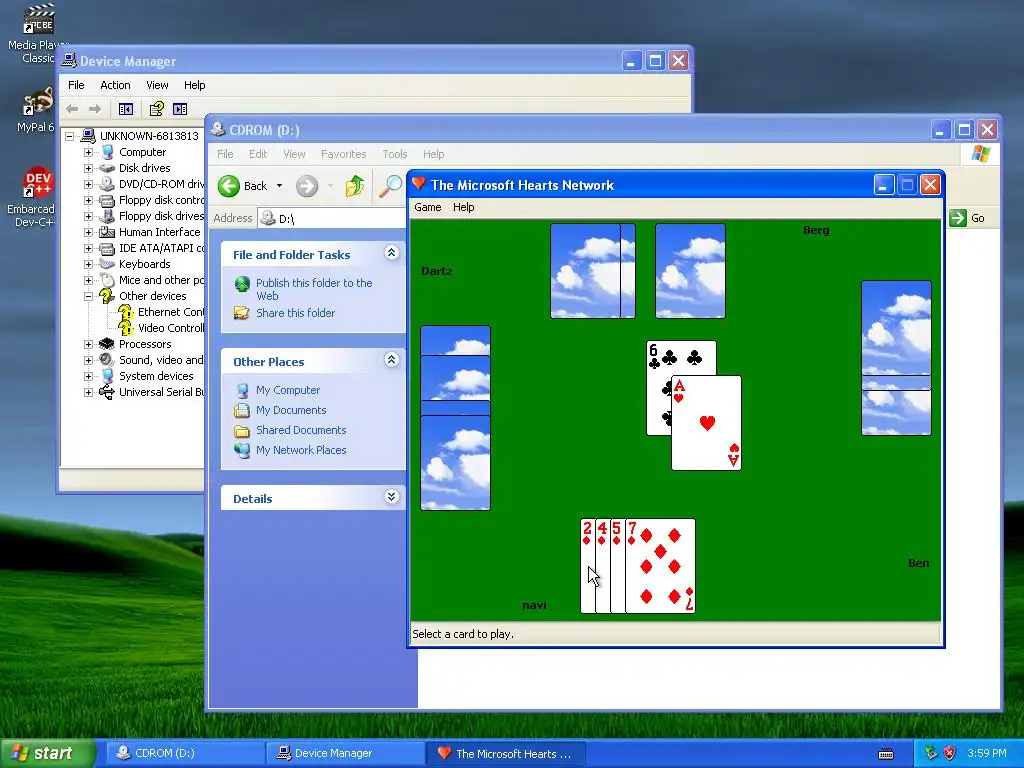Expand the Disk drives tree node
Viewport: 1024px width, 768px height.
[88, 168]
